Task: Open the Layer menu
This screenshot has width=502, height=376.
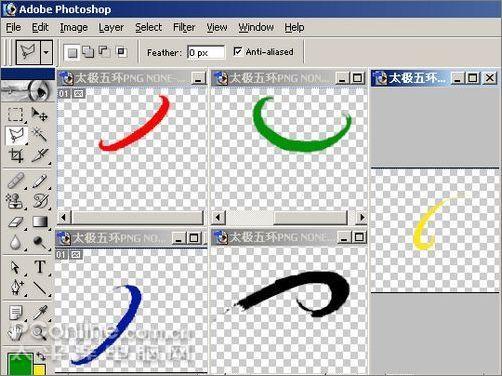Action: tap(111, 27)
